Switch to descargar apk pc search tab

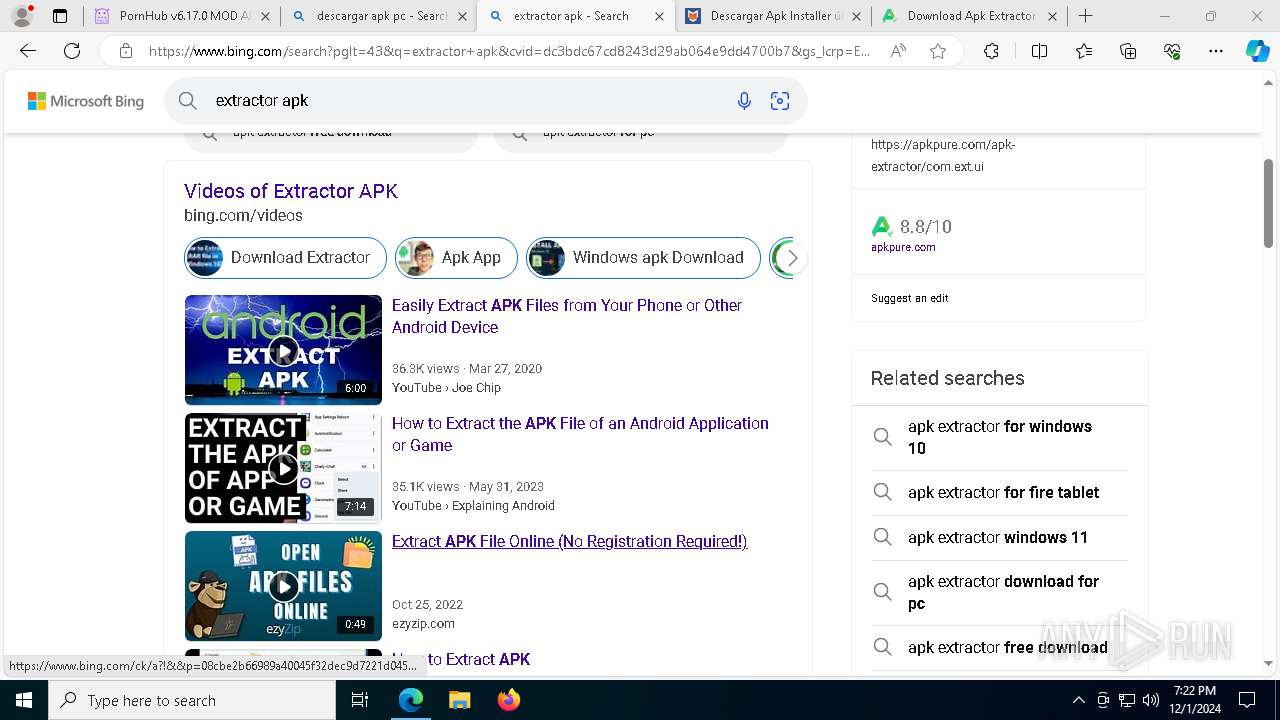point(378,16)
